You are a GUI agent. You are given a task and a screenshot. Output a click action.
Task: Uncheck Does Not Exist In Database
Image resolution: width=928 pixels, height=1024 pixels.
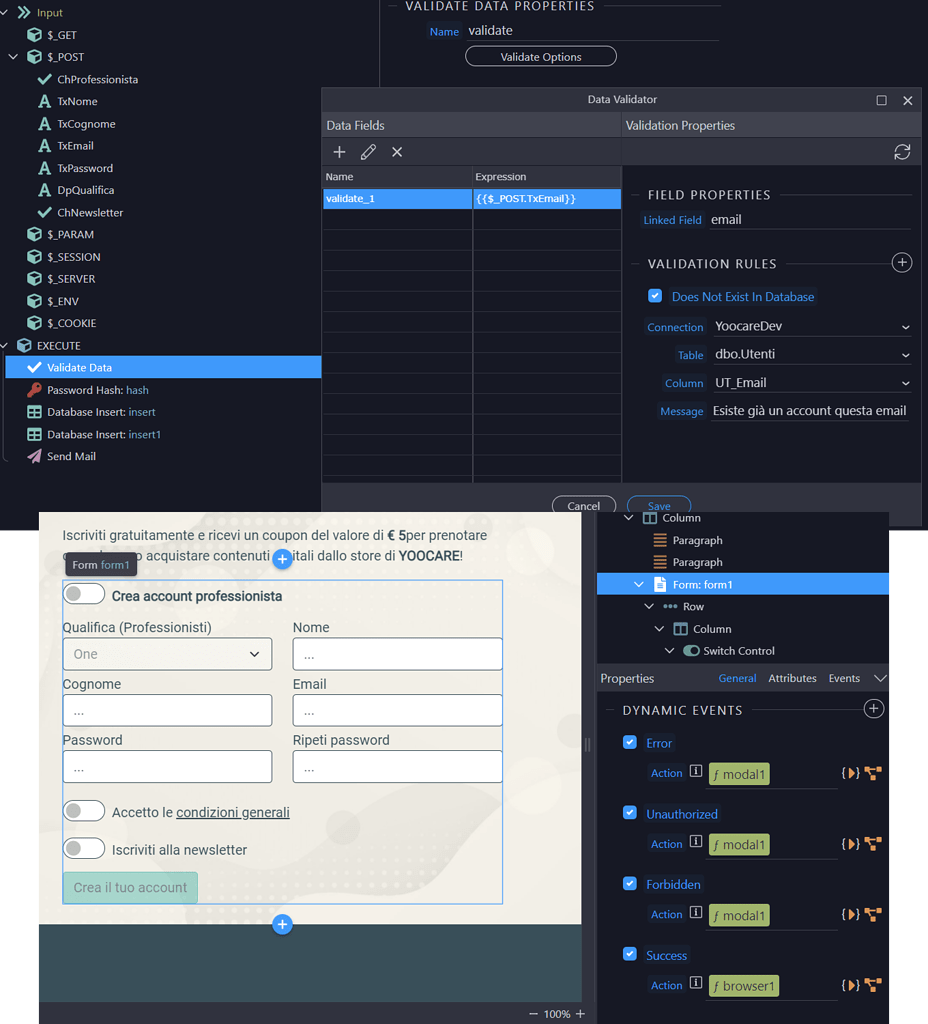click(655, 296)
